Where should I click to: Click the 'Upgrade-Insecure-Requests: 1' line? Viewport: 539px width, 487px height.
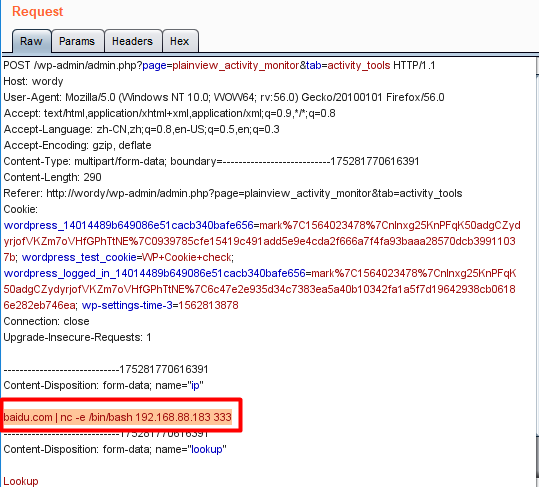(x=77, y=337)
